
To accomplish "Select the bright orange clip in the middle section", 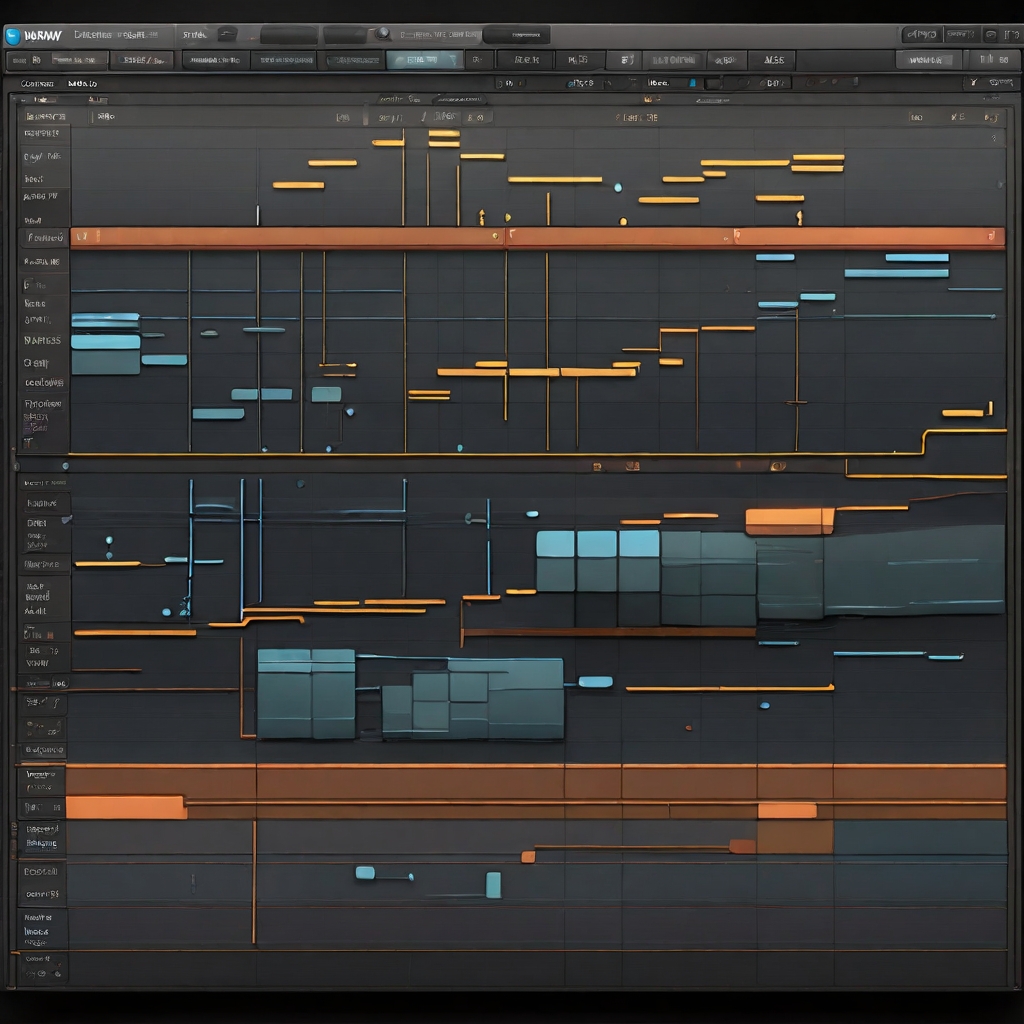I will [x=790, y=521].
